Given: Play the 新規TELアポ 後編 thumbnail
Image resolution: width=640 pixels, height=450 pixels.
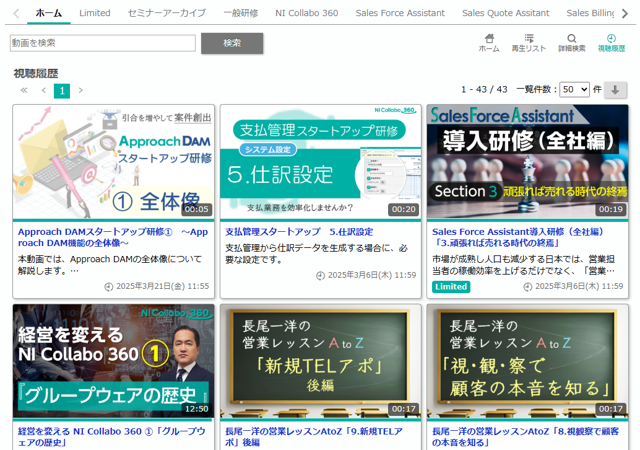Looking at the screenshot, I should pos(320,361).
